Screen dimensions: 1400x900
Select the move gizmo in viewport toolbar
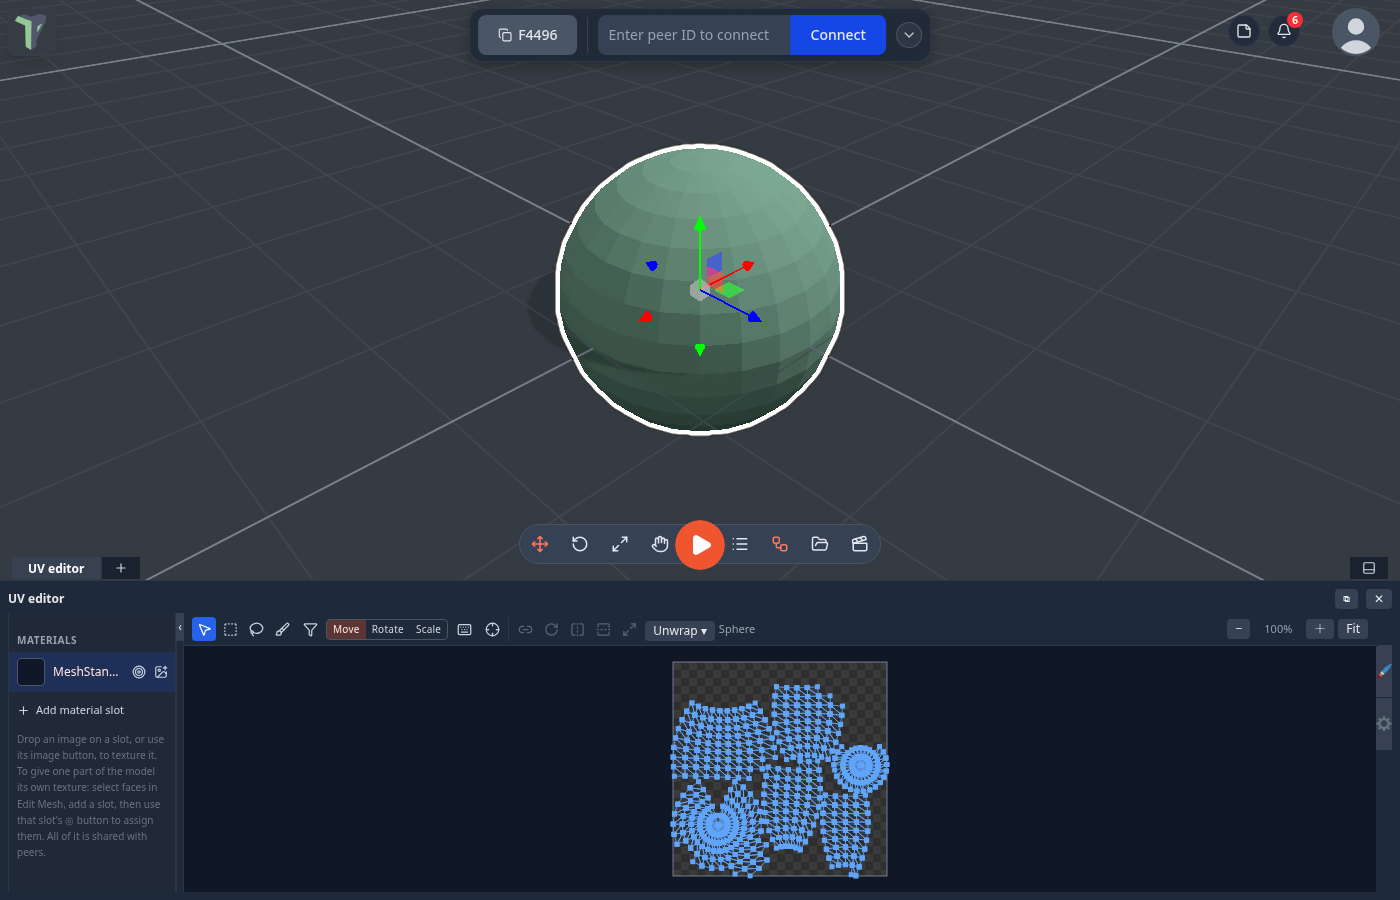[x=540, y=544]
